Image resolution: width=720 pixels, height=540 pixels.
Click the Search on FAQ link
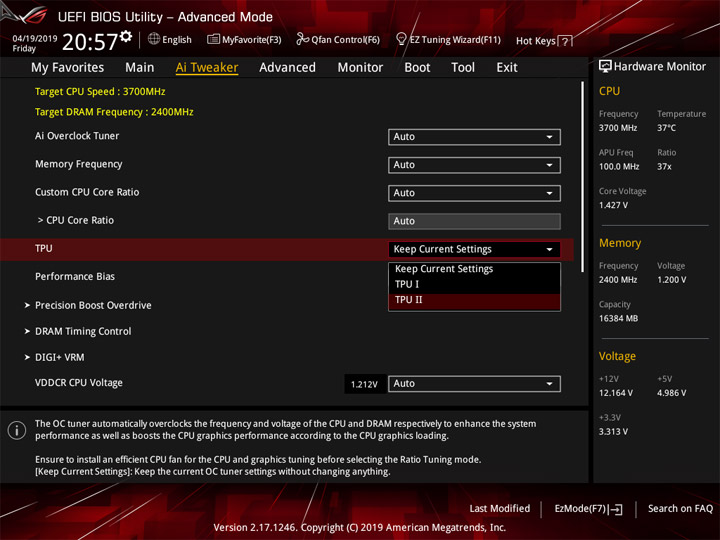click(680, 508)
